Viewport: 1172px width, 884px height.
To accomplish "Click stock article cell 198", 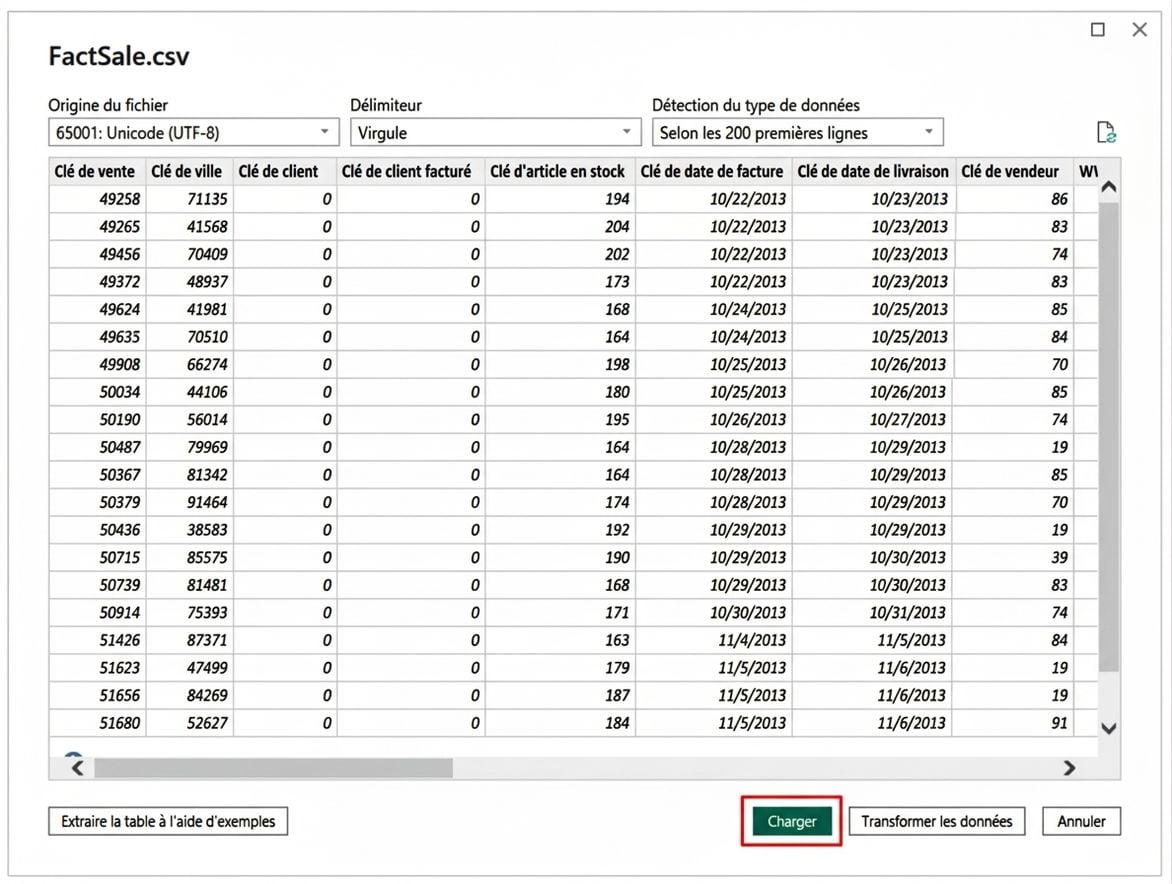I will tap(561, 365).
